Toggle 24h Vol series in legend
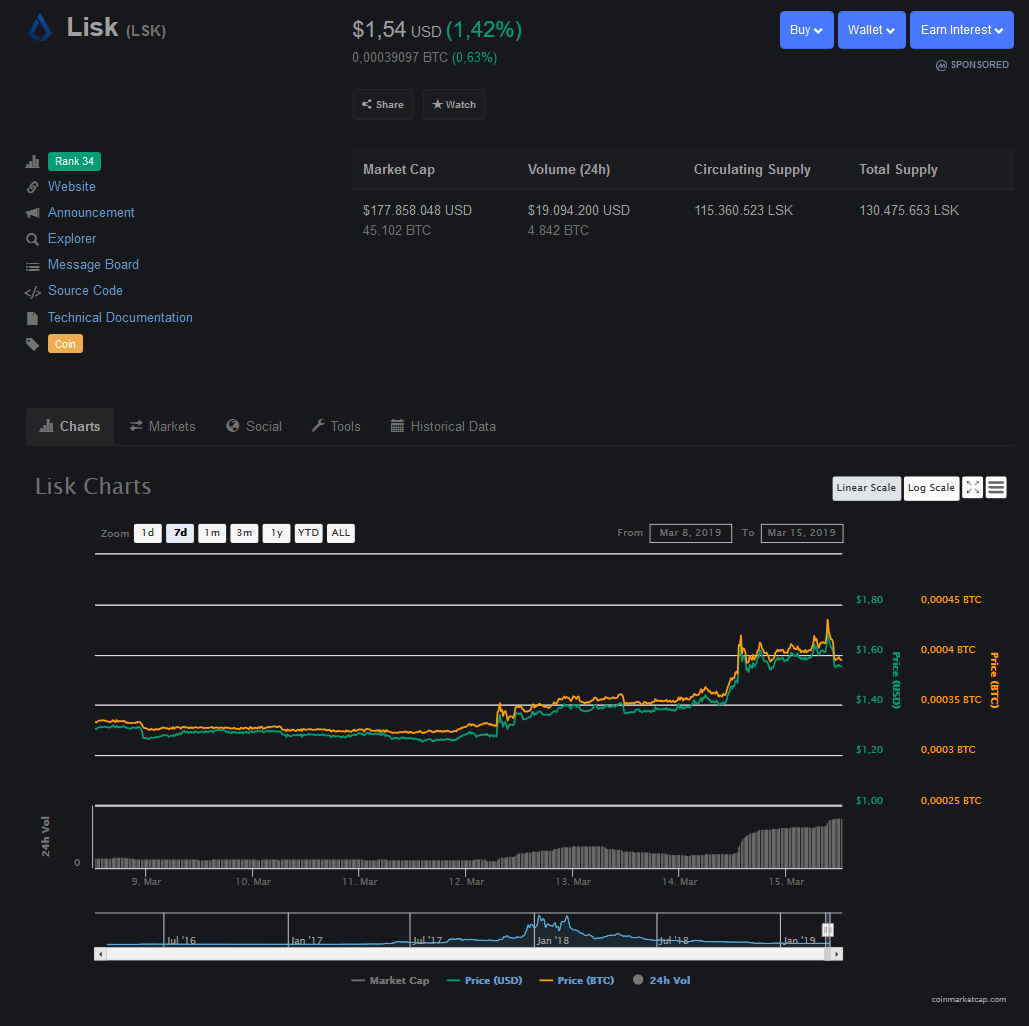 [662, 980]
